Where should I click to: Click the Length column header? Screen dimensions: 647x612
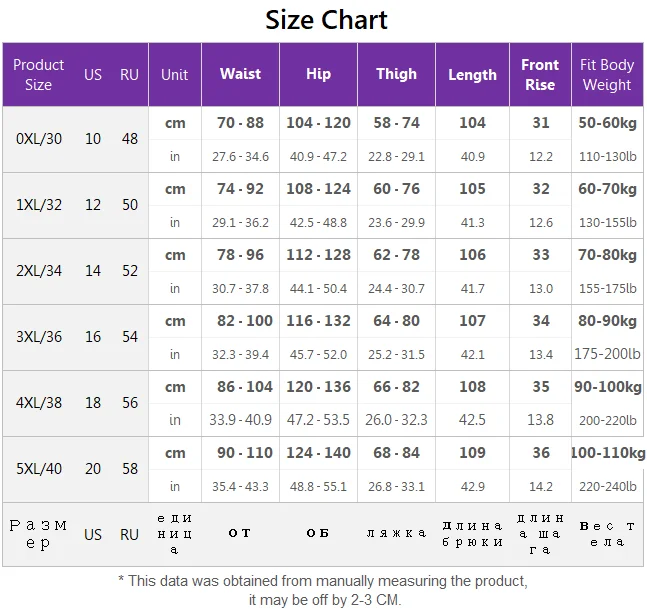pyautogui.click(x=472, y=74)
